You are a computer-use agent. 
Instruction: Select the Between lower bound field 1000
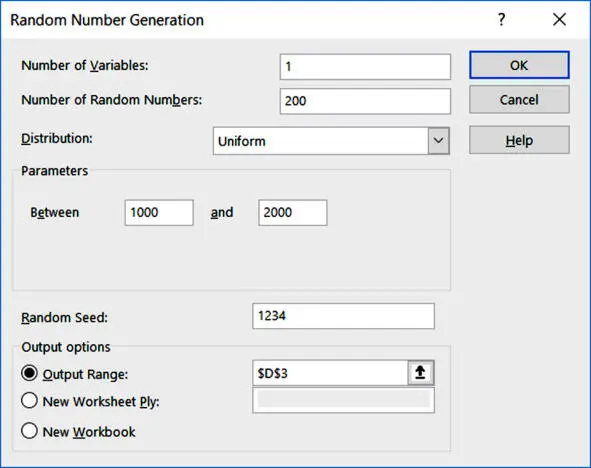[x=159, y=213]
